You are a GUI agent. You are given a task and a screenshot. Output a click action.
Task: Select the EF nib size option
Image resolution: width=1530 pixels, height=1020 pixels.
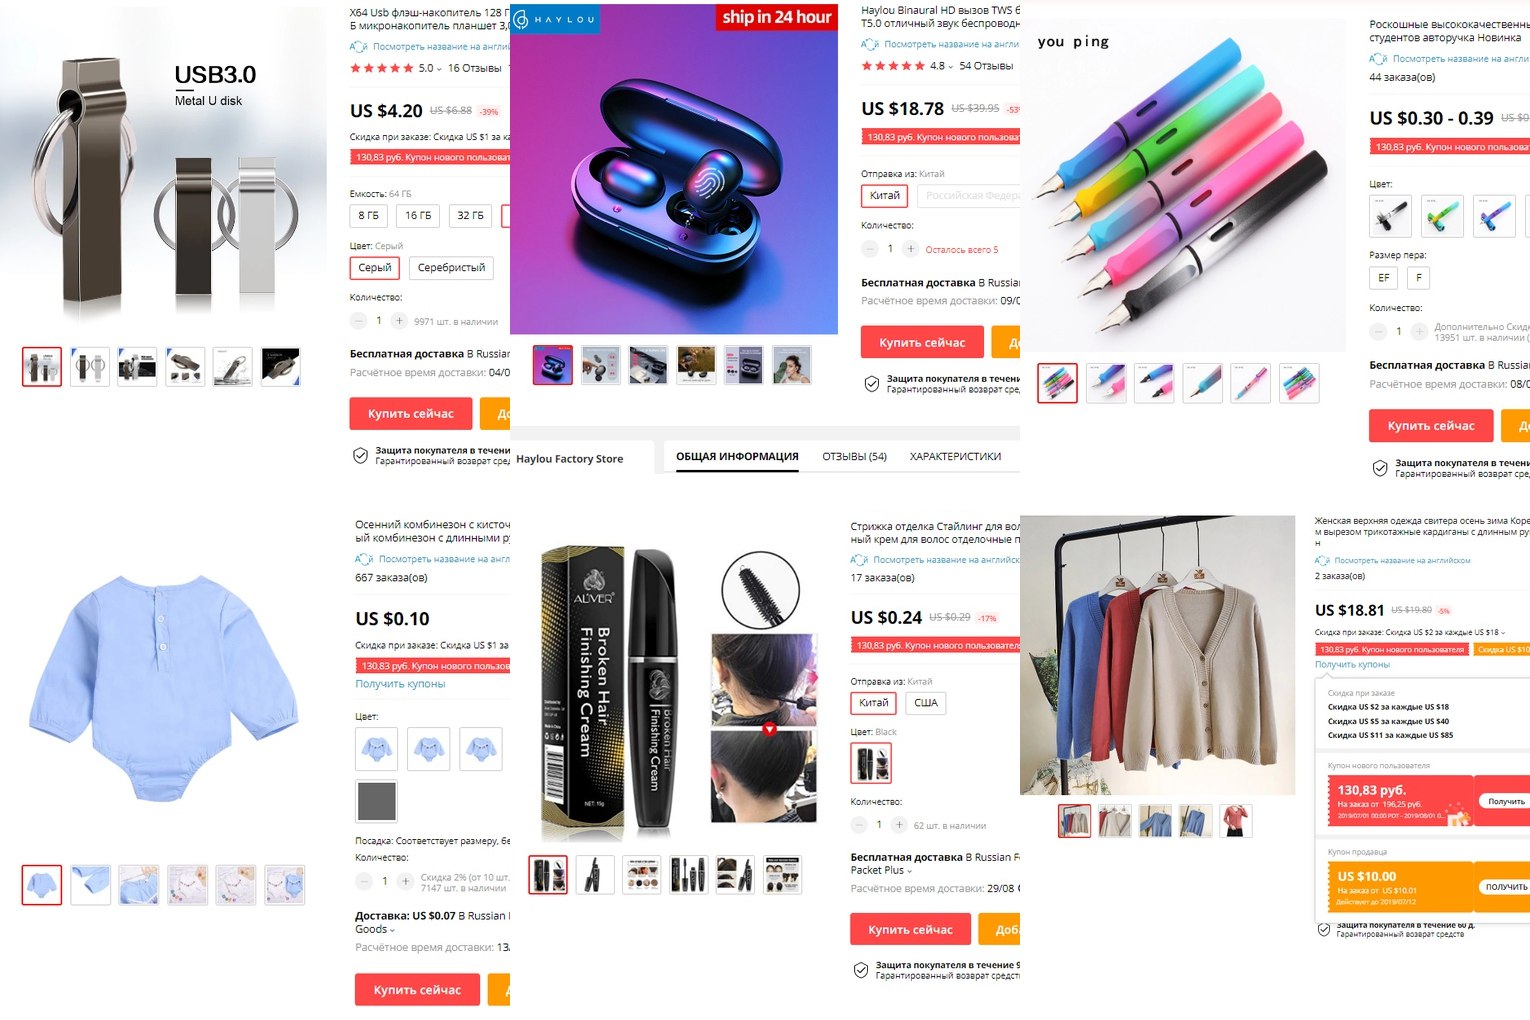click(1384, 278)
